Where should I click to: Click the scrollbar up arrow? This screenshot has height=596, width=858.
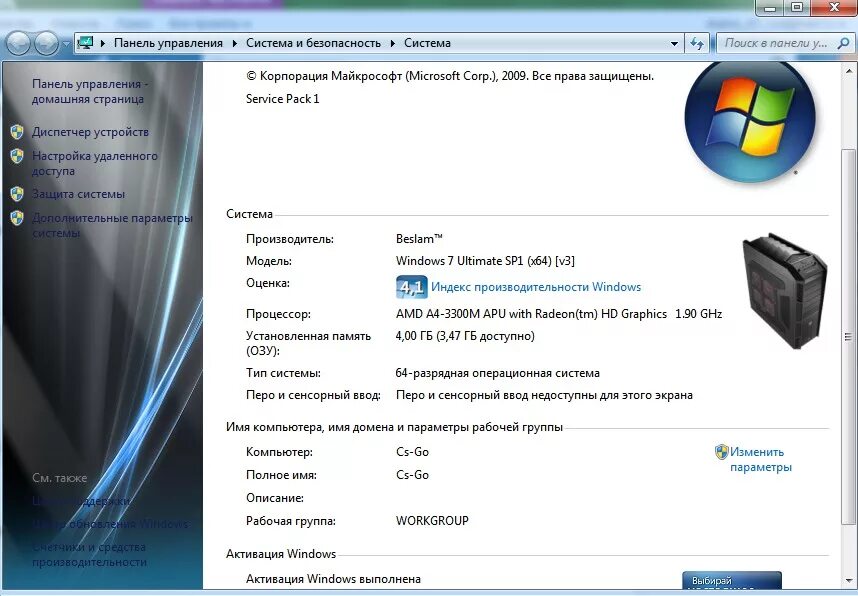849,71
